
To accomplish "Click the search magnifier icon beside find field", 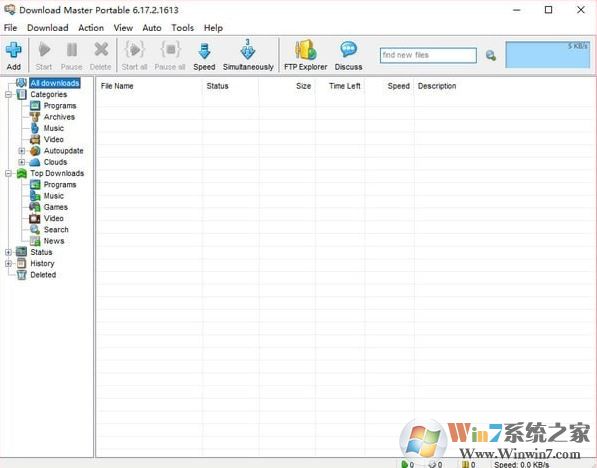I will click(x=491, y=56).
